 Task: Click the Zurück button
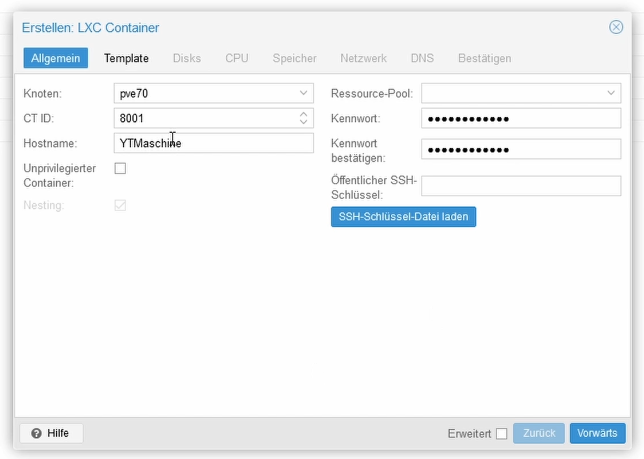pos(539,433)
